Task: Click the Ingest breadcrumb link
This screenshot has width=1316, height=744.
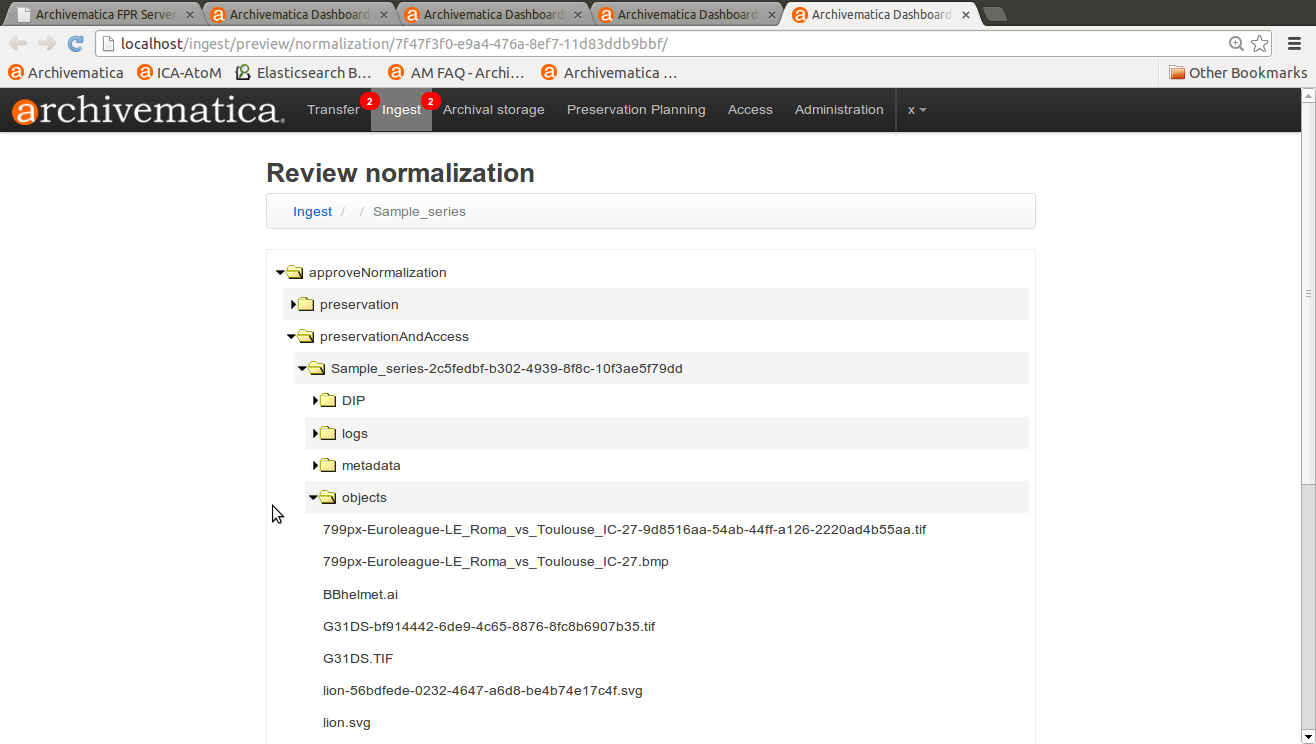Action: click(312, 211)
